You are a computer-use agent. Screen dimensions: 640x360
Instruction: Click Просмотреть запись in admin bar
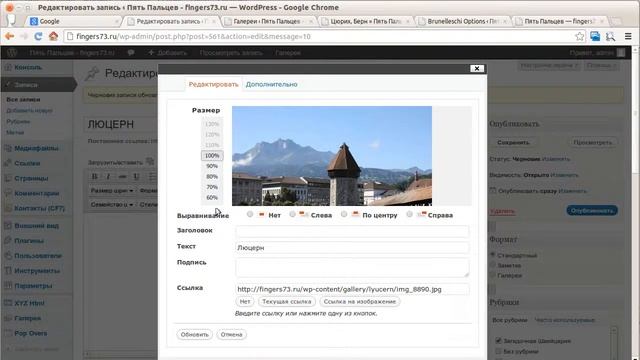coord(231,53)
